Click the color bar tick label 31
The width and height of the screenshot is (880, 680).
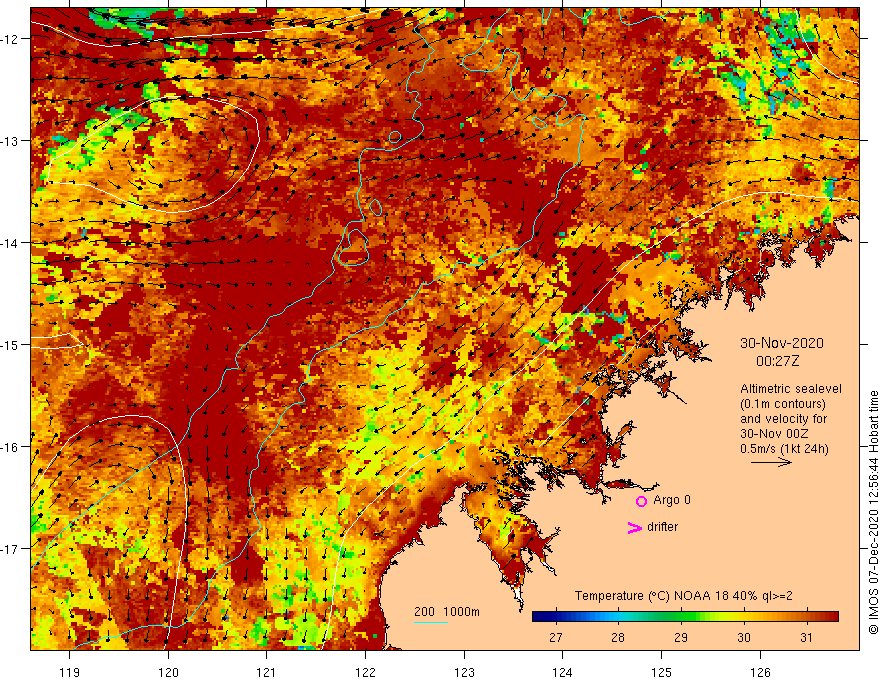pos(806,637)
